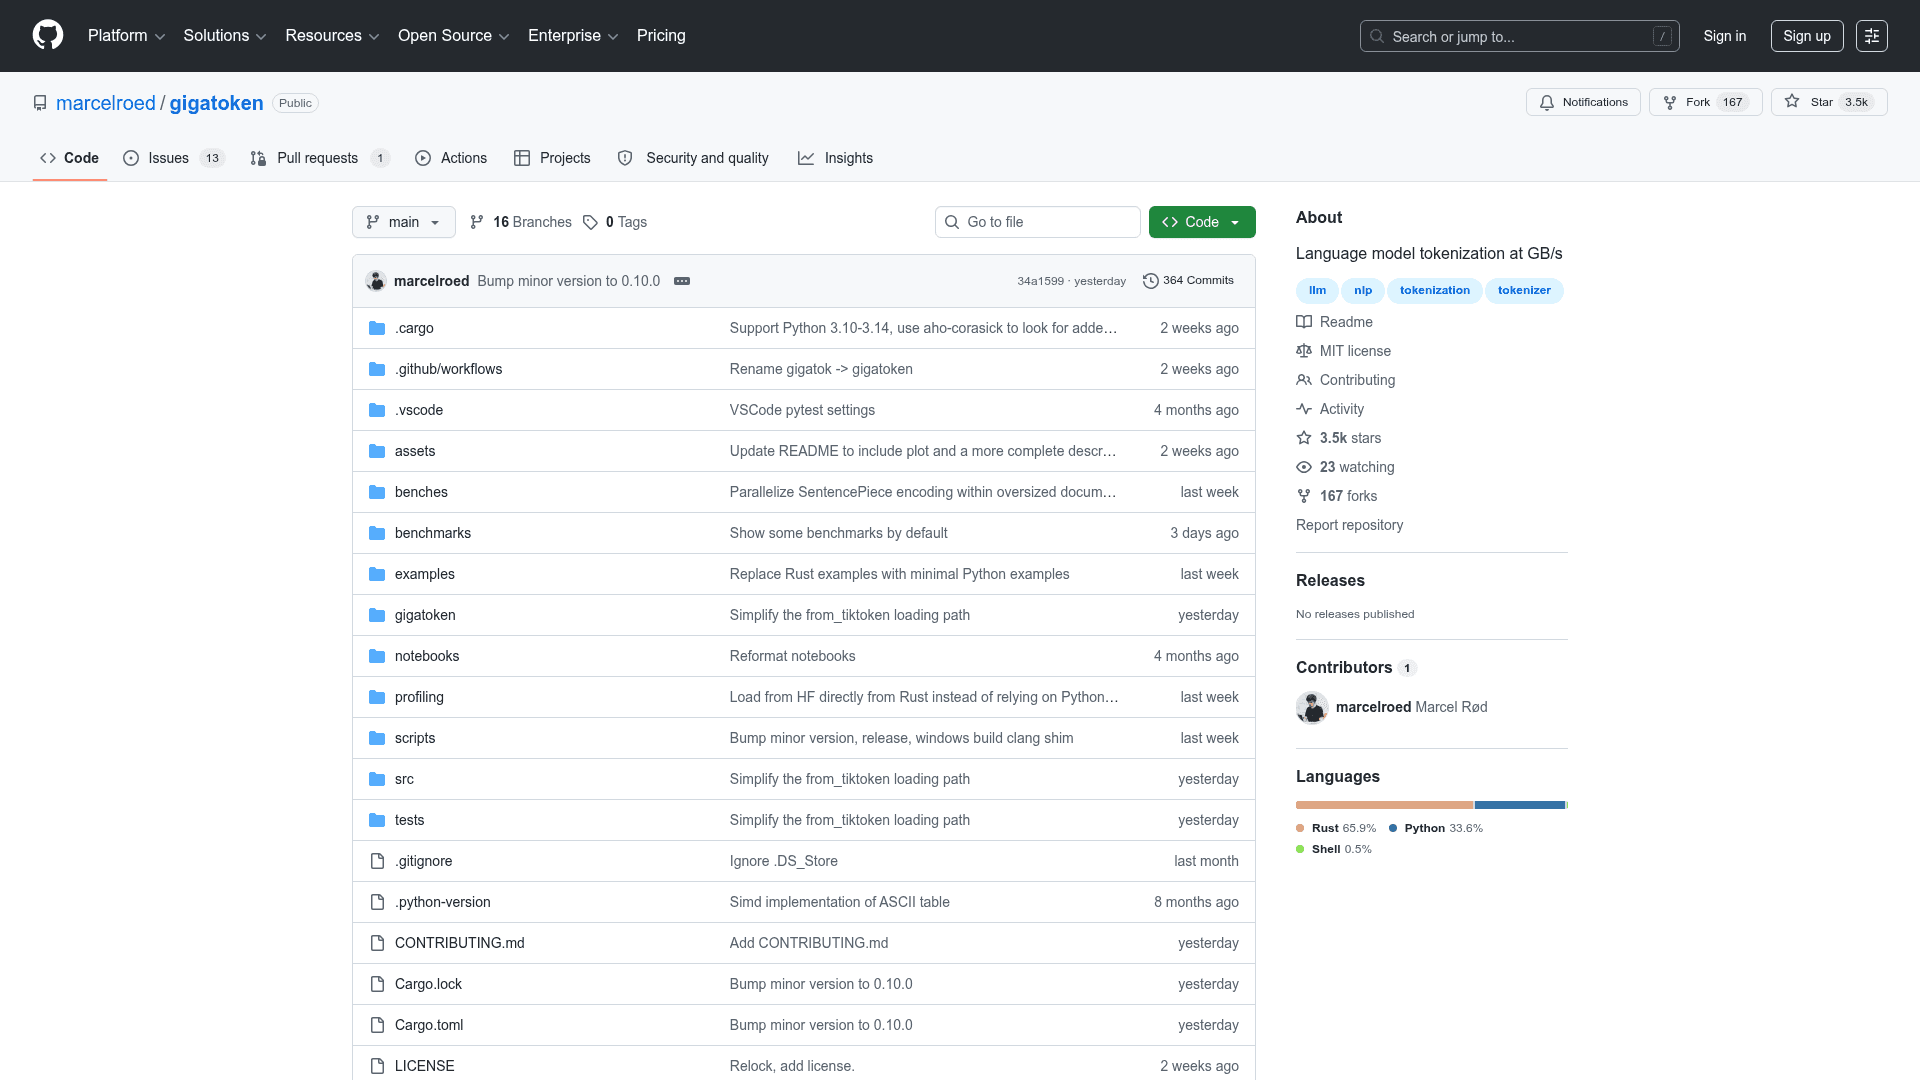This screenshot has width=1920, height=1080.
Task: Focus the Go to file field
Action: tap(1037, 222)
